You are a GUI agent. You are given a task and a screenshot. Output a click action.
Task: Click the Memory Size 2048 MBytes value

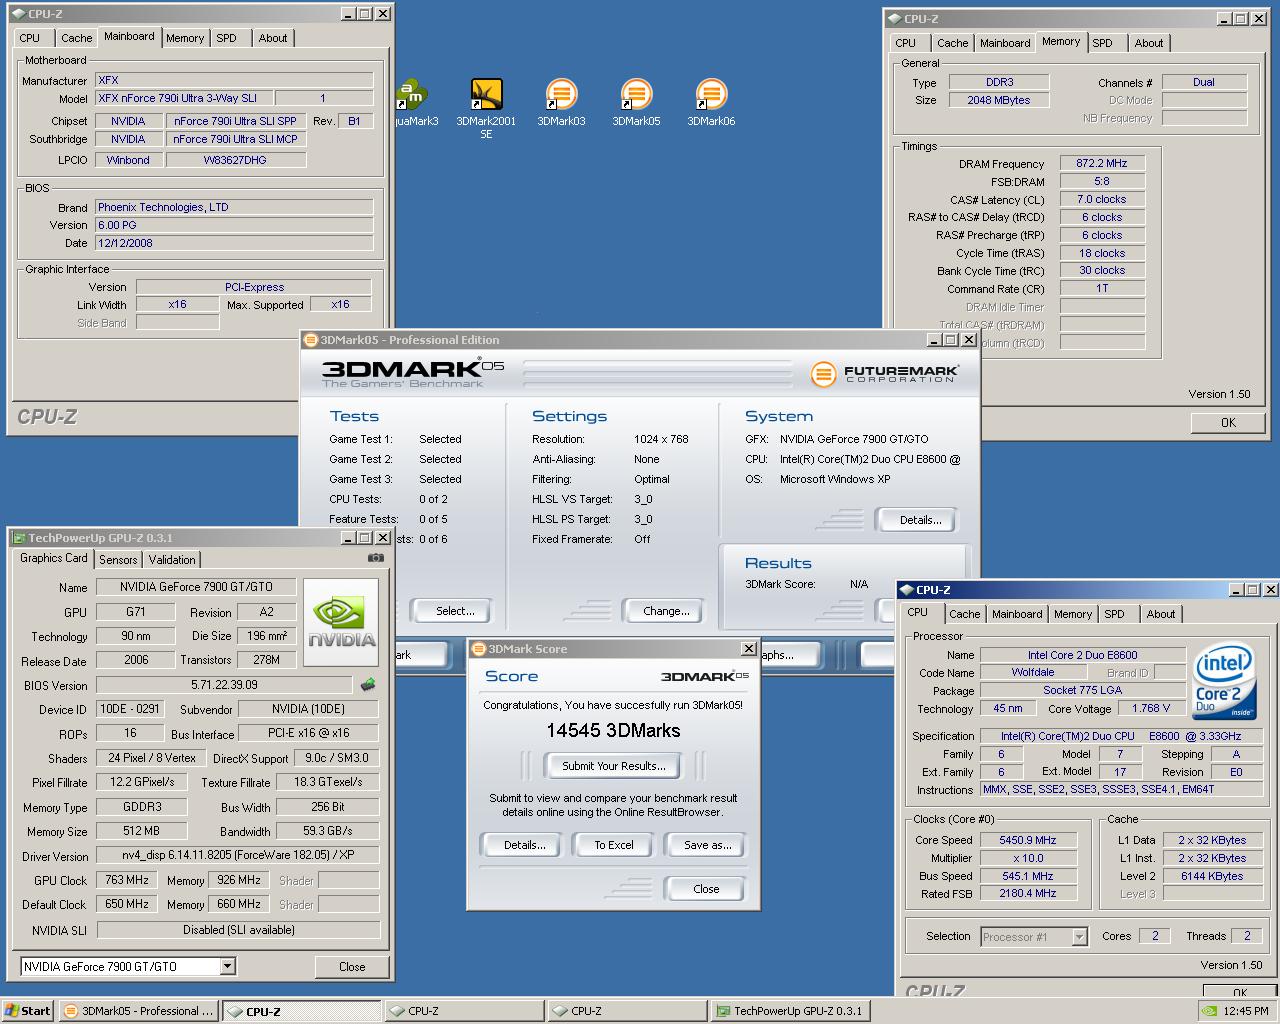(998, 100)
